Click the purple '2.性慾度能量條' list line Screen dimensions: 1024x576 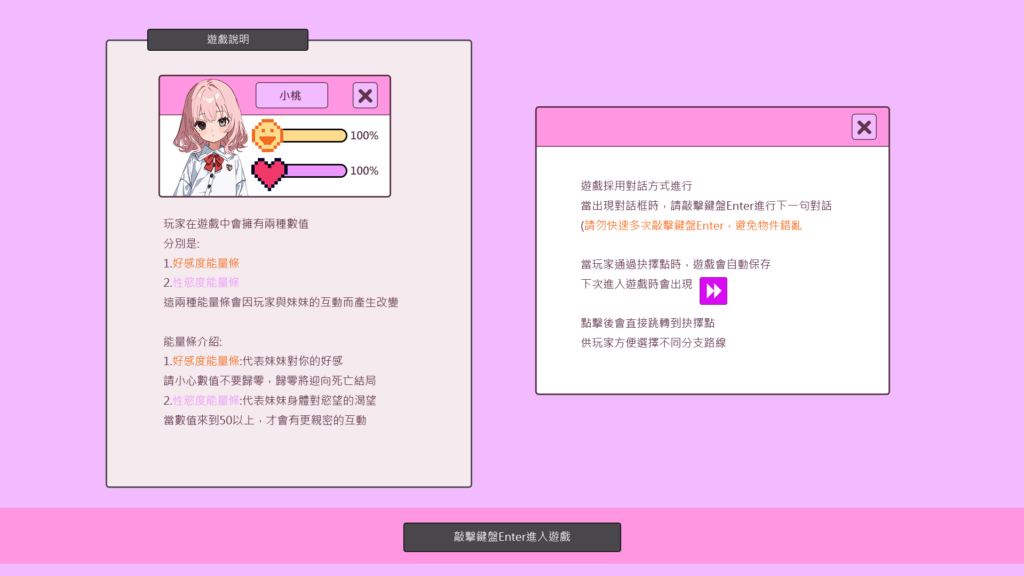(201, 283)
